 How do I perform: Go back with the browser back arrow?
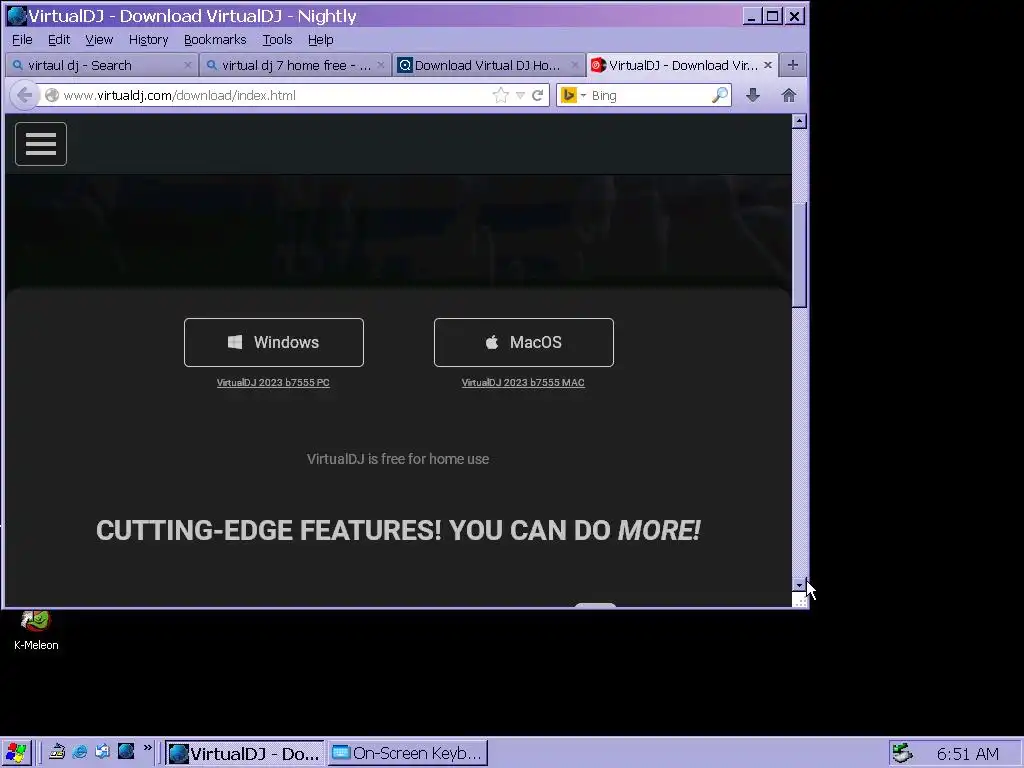24,95
